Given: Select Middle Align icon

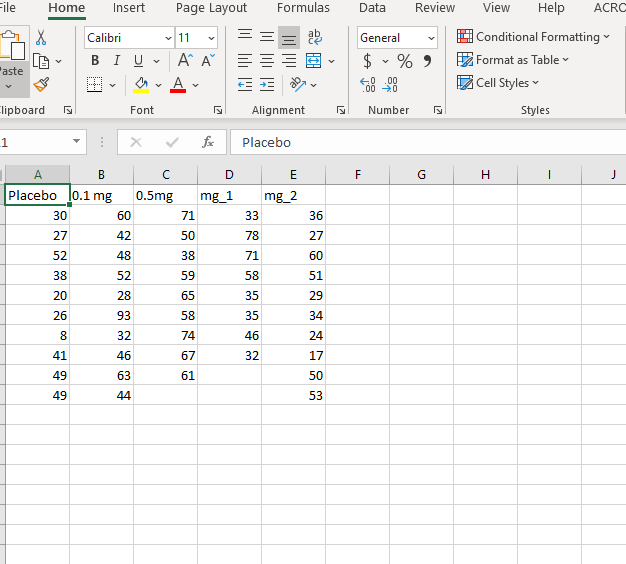Looking at the screenshot, I should [x=267, y=37].
